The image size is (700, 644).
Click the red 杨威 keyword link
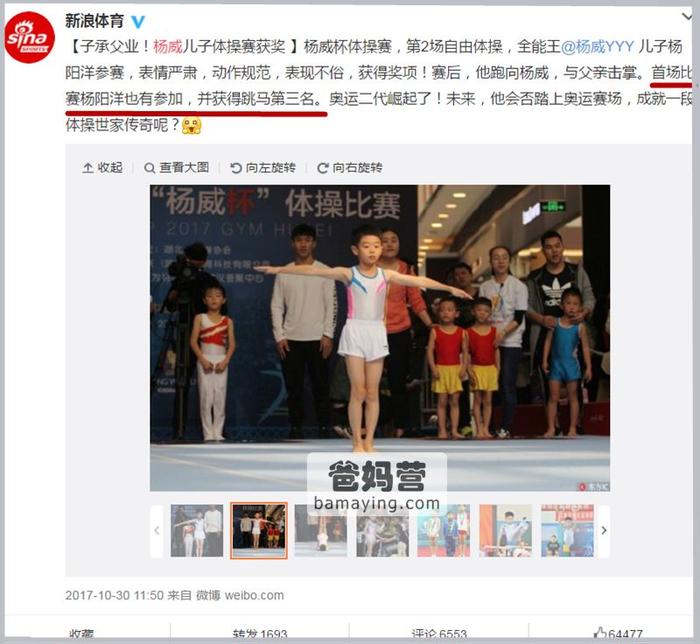[168, 46]
